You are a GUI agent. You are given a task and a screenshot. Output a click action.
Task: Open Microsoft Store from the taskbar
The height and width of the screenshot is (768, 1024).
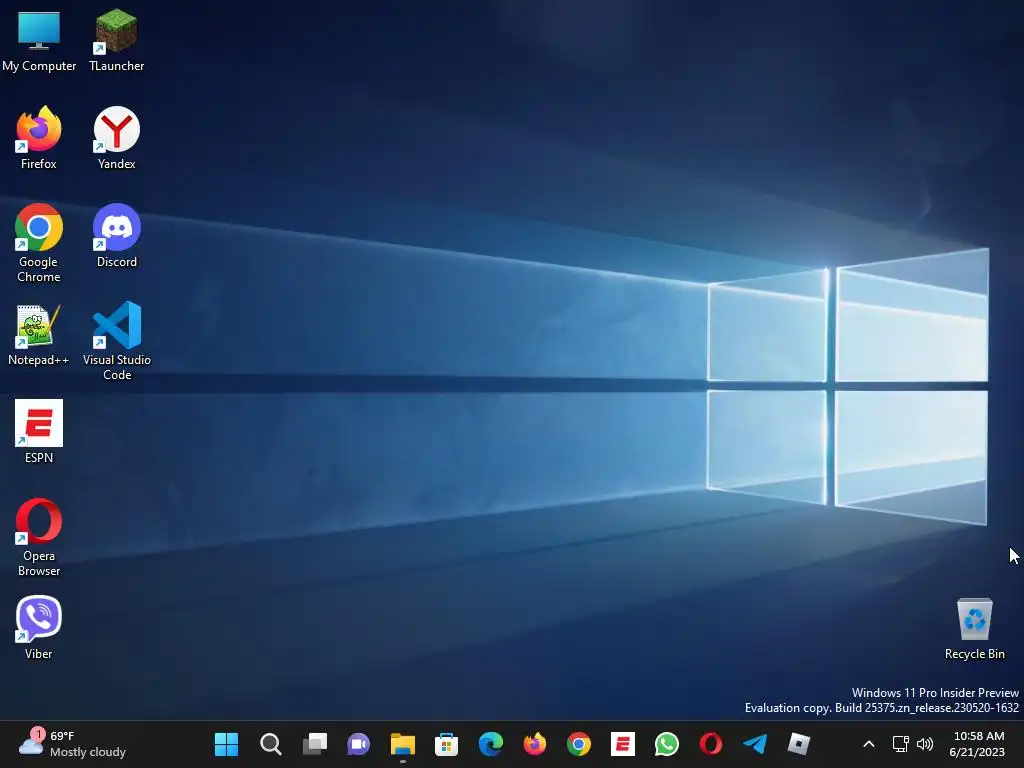click(x=447, y=744)
